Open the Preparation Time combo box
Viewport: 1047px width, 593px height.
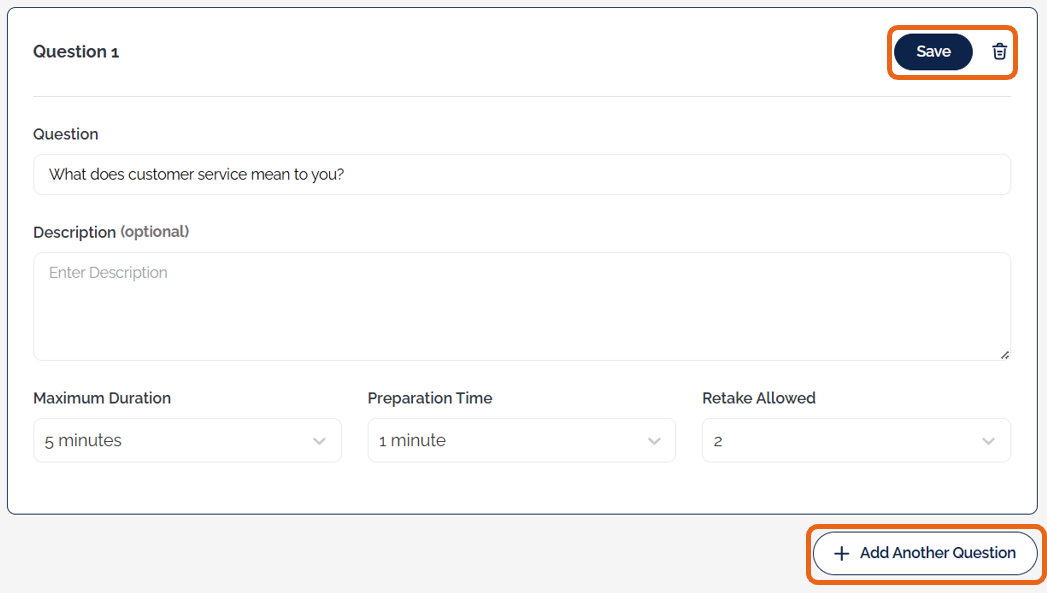click(x=521, y=440)
